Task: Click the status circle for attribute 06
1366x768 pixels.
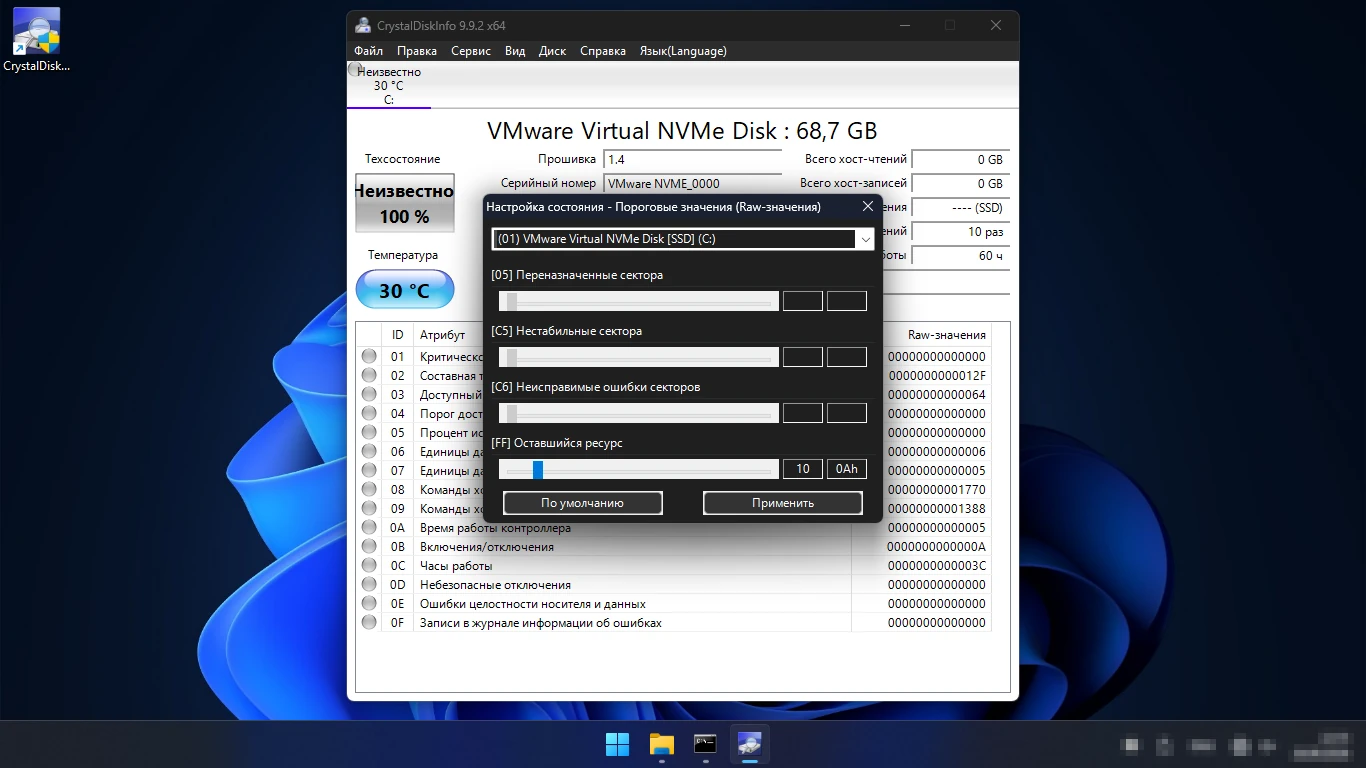Action: tap(369, 452)
